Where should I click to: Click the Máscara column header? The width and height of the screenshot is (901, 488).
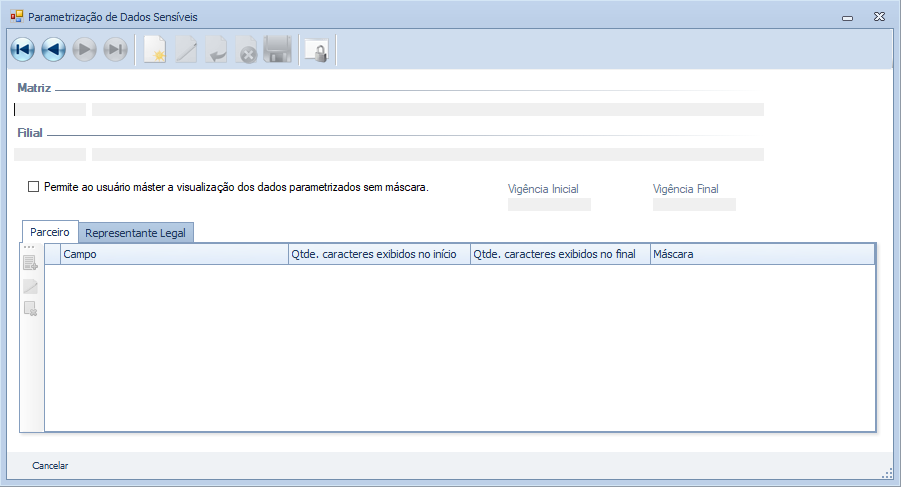763,254
